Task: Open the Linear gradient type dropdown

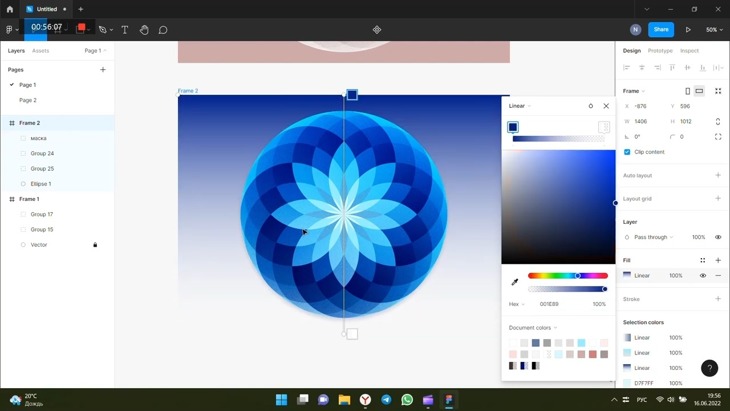Action: pos(519,106)
